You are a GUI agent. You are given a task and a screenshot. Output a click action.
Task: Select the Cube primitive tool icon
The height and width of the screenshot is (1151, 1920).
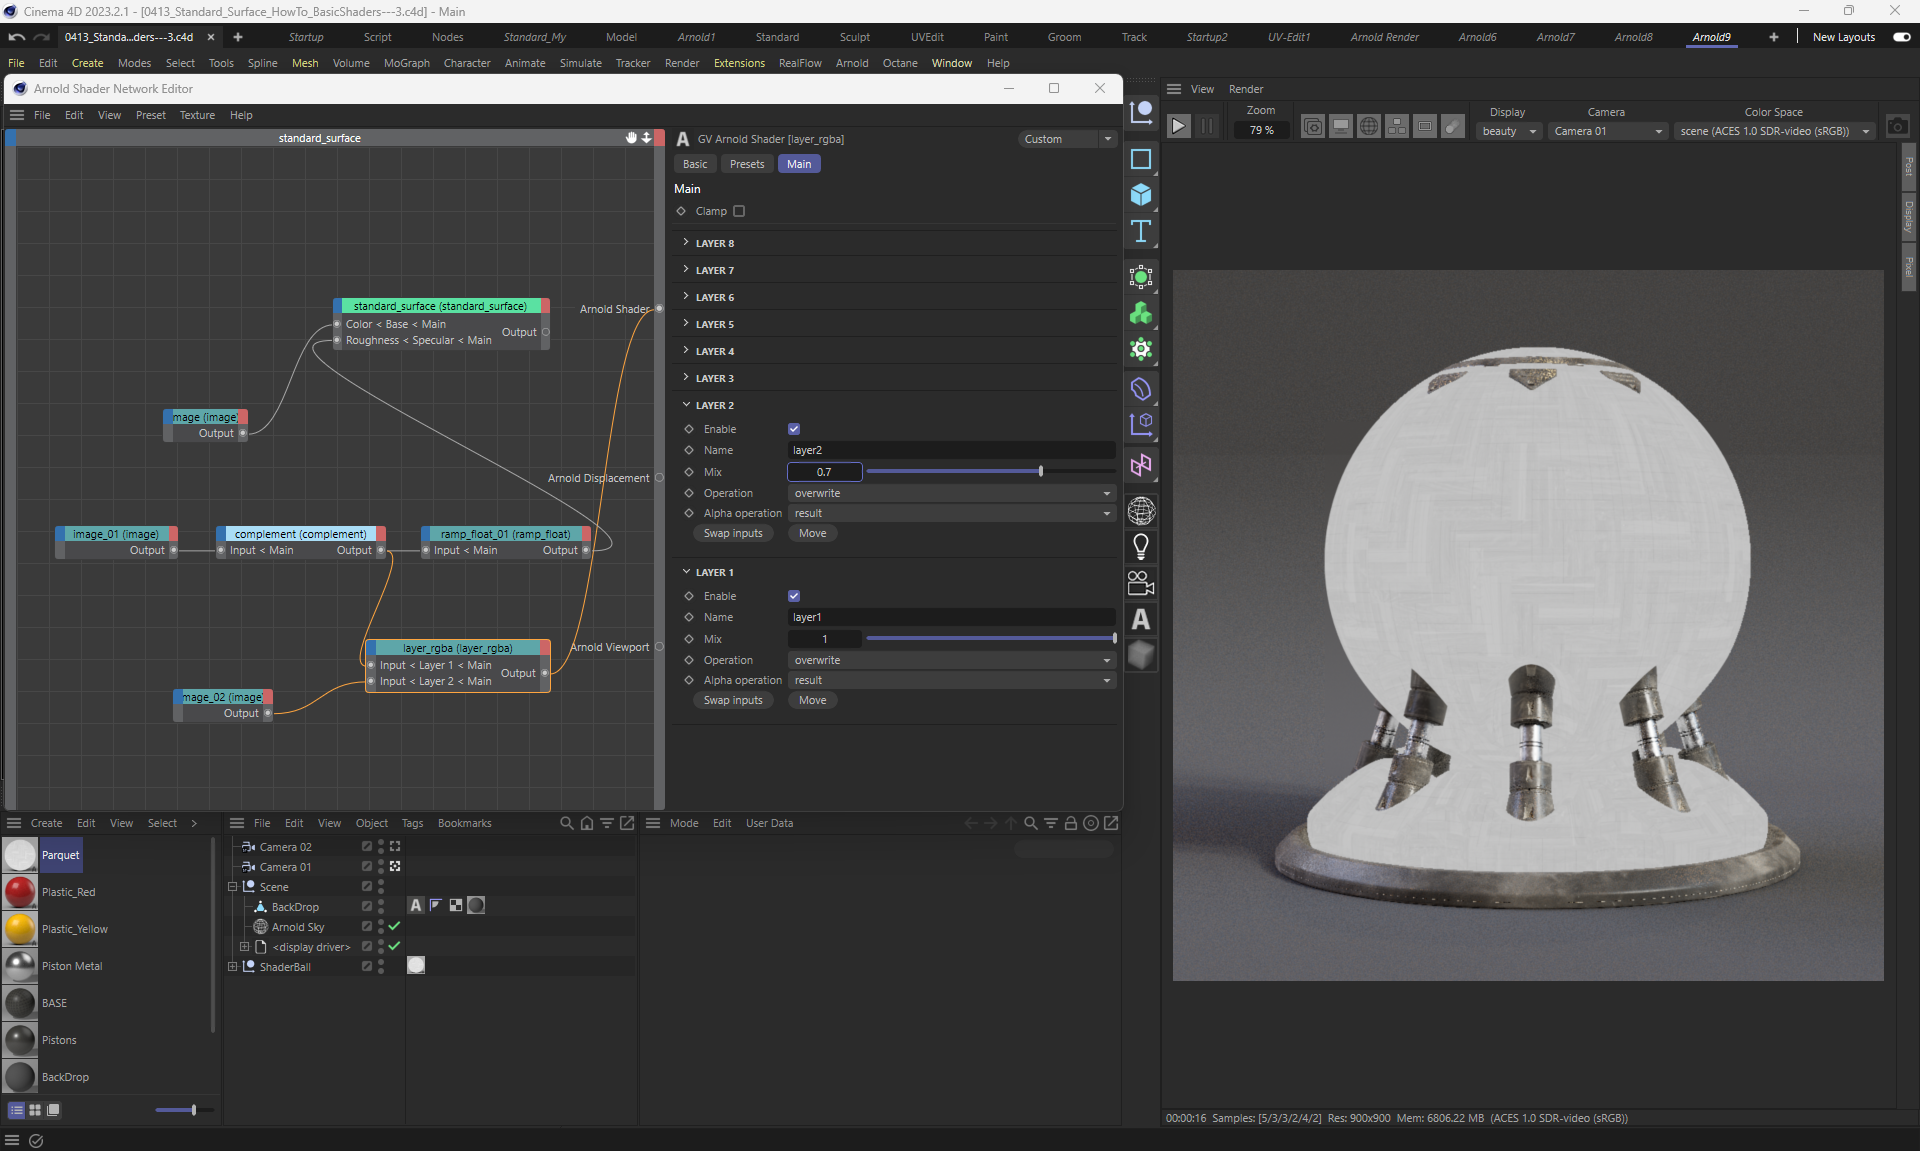click(1141, 195)
